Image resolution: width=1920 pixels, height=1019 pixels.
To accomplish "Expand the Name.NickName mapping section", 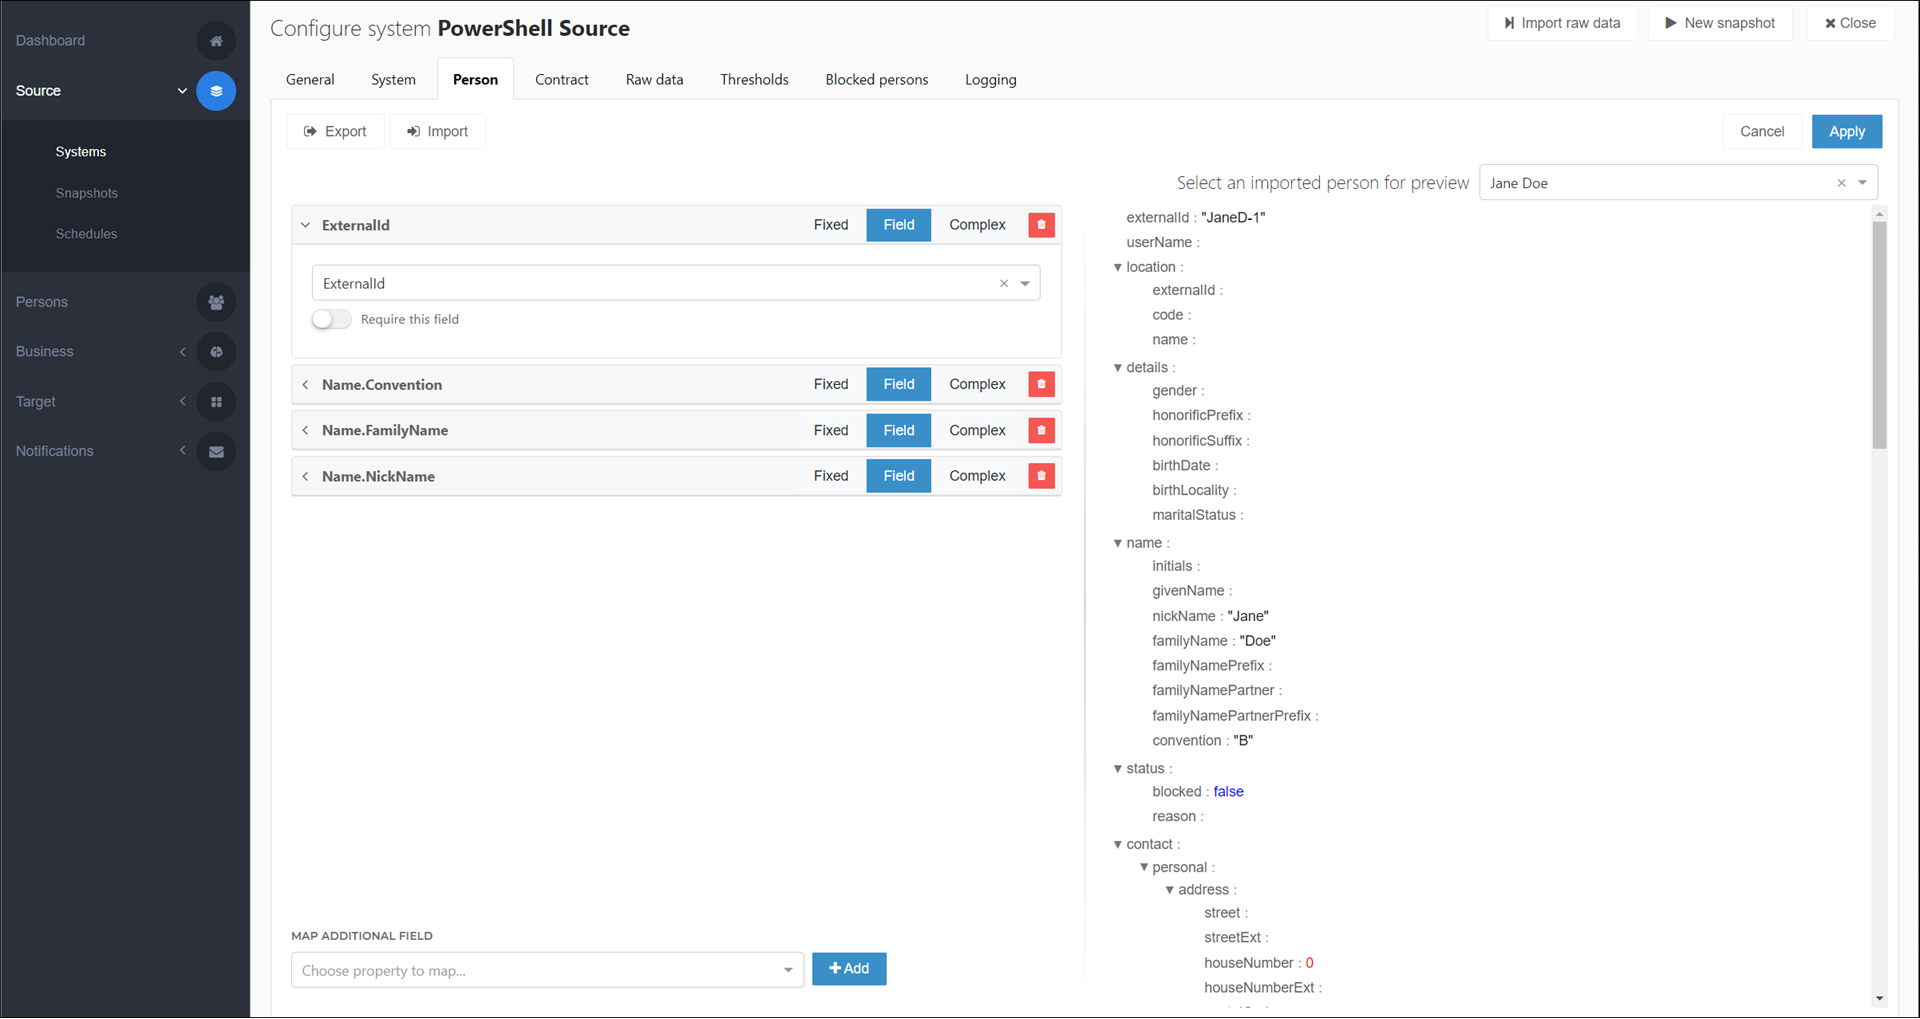I will click(306, 476).
